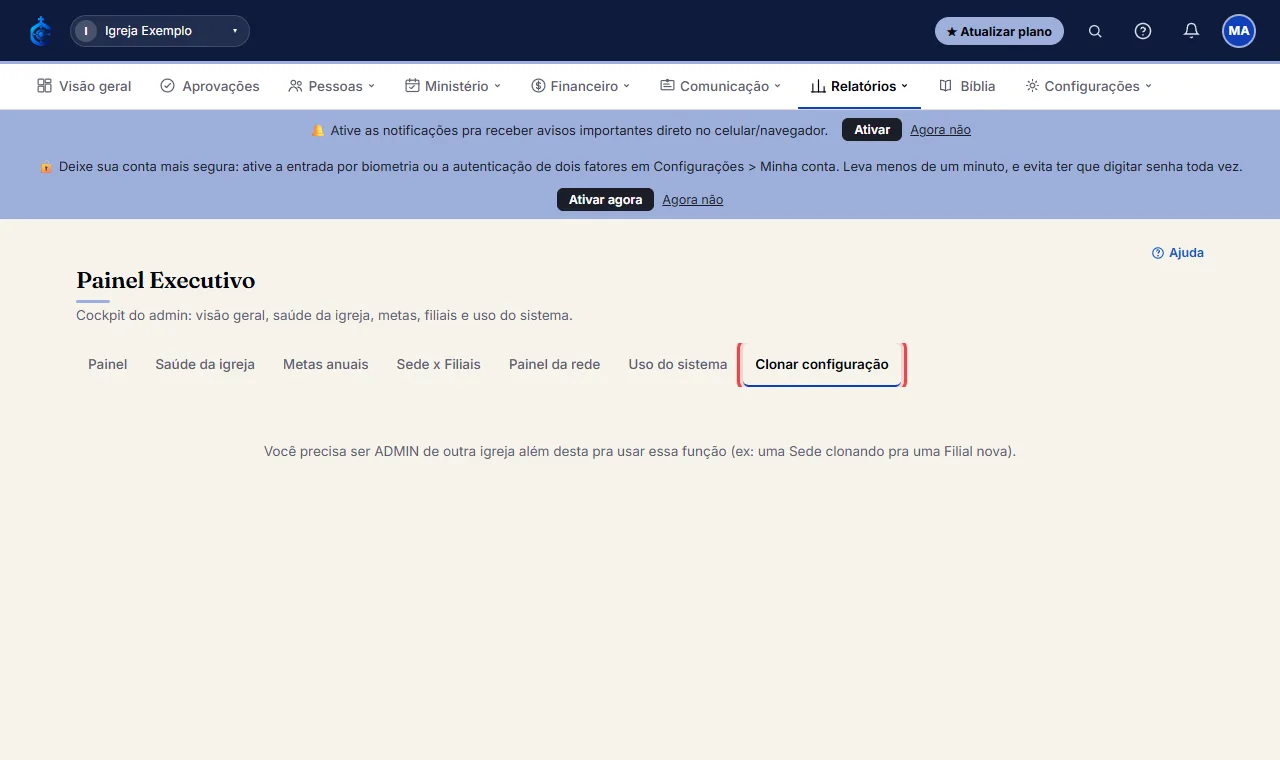Screen dimensions: 1280x760
Task: Open Bíblia in the navigation bar
Action: pyautogui.click(x=967, y=86)
